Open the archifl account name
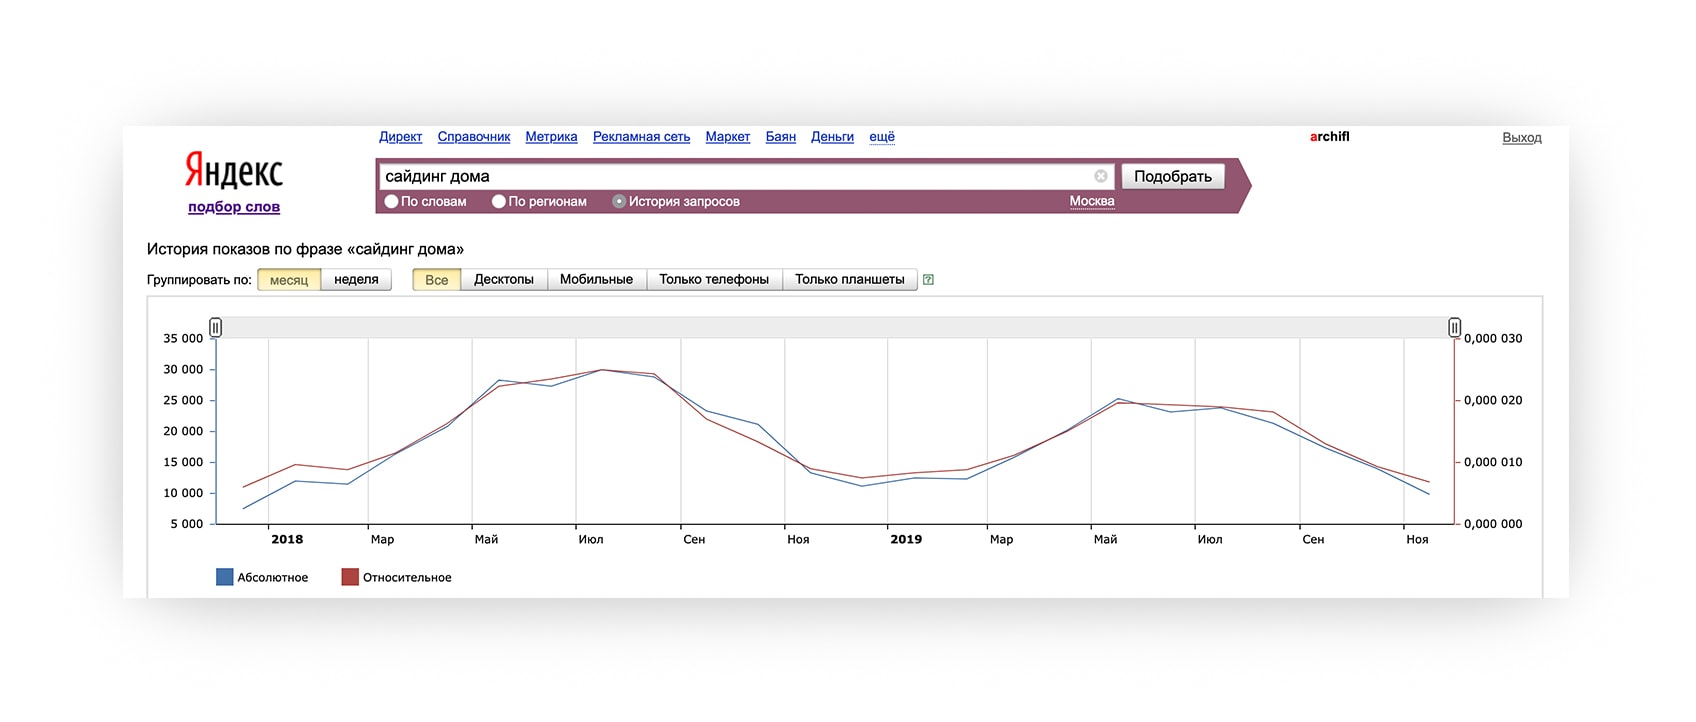This screenshot has width=1696, height=722. pos(1330,137)
